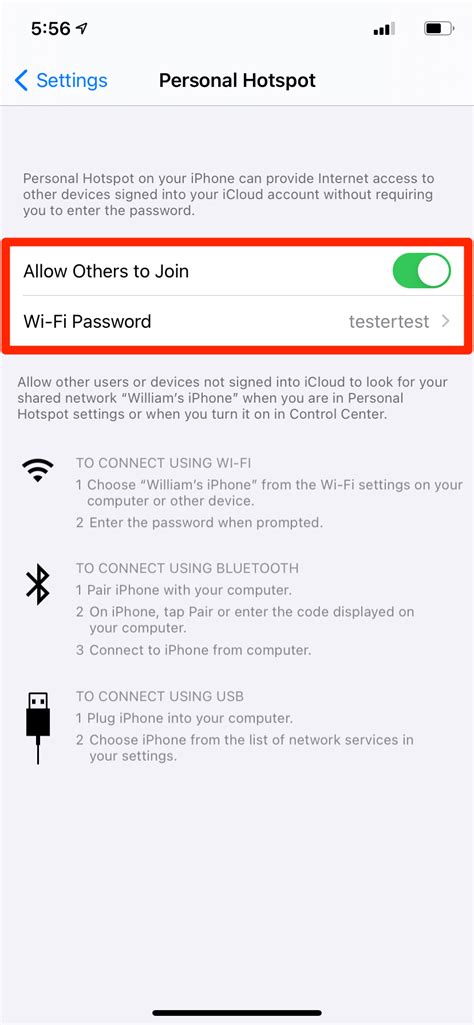The width and height of the screenshot is (474, 1025).
Task: Open the Wi-Fi Password chevron
Action: (445, 321)
